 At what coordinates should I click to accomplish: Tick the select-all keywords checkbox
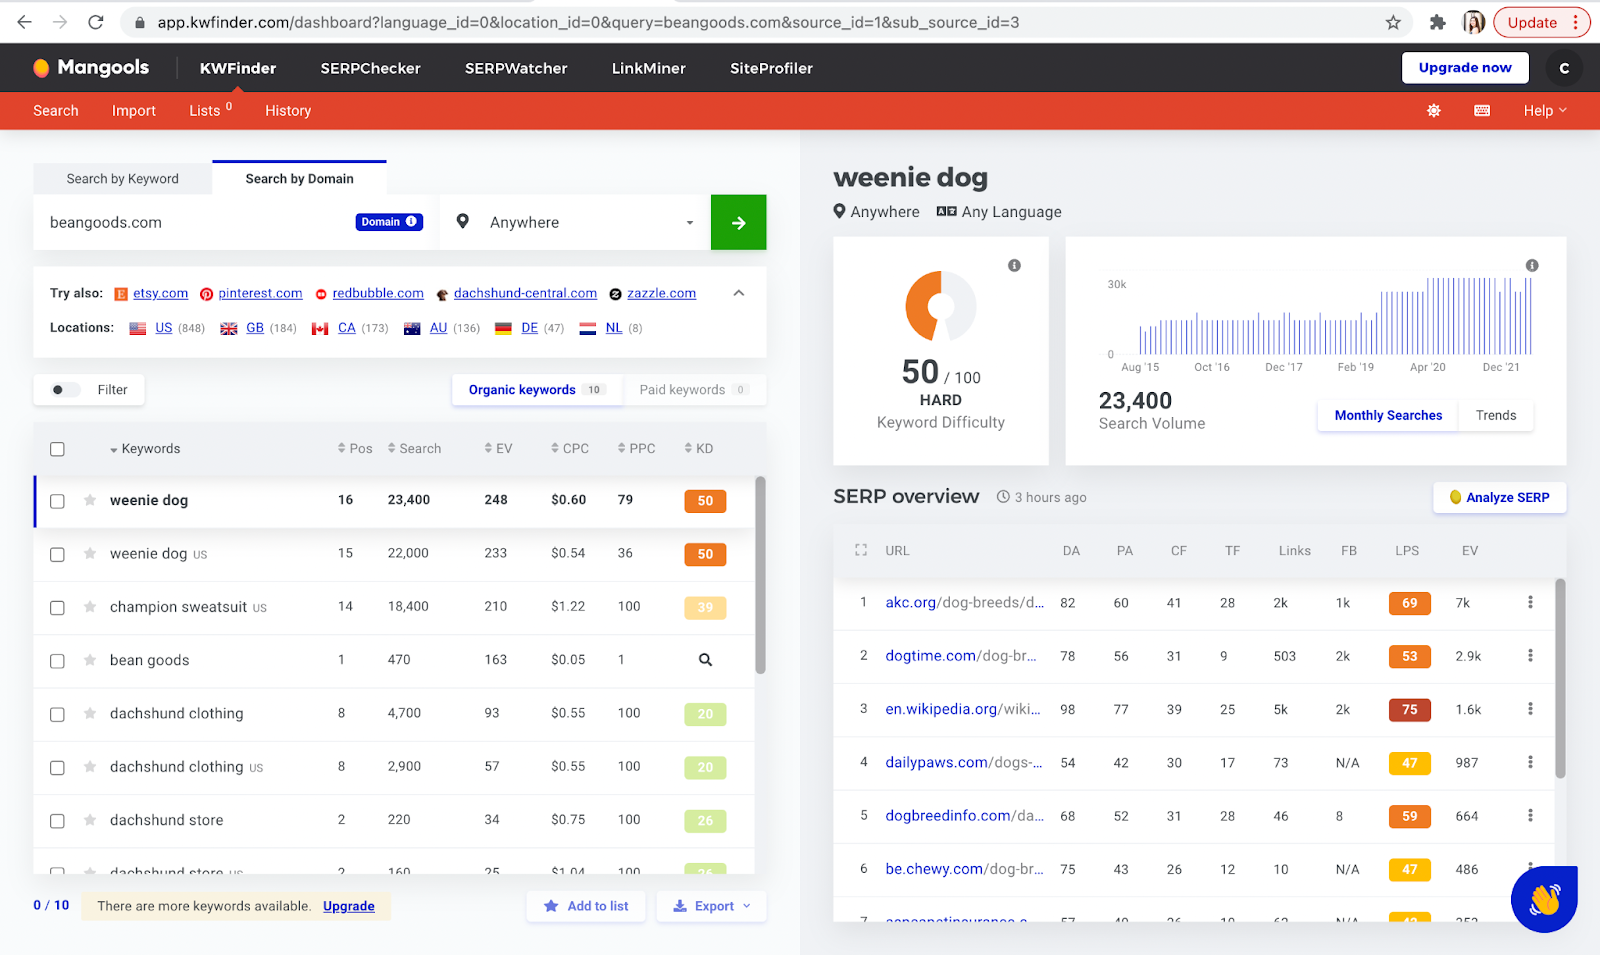(x=57, y=449)
